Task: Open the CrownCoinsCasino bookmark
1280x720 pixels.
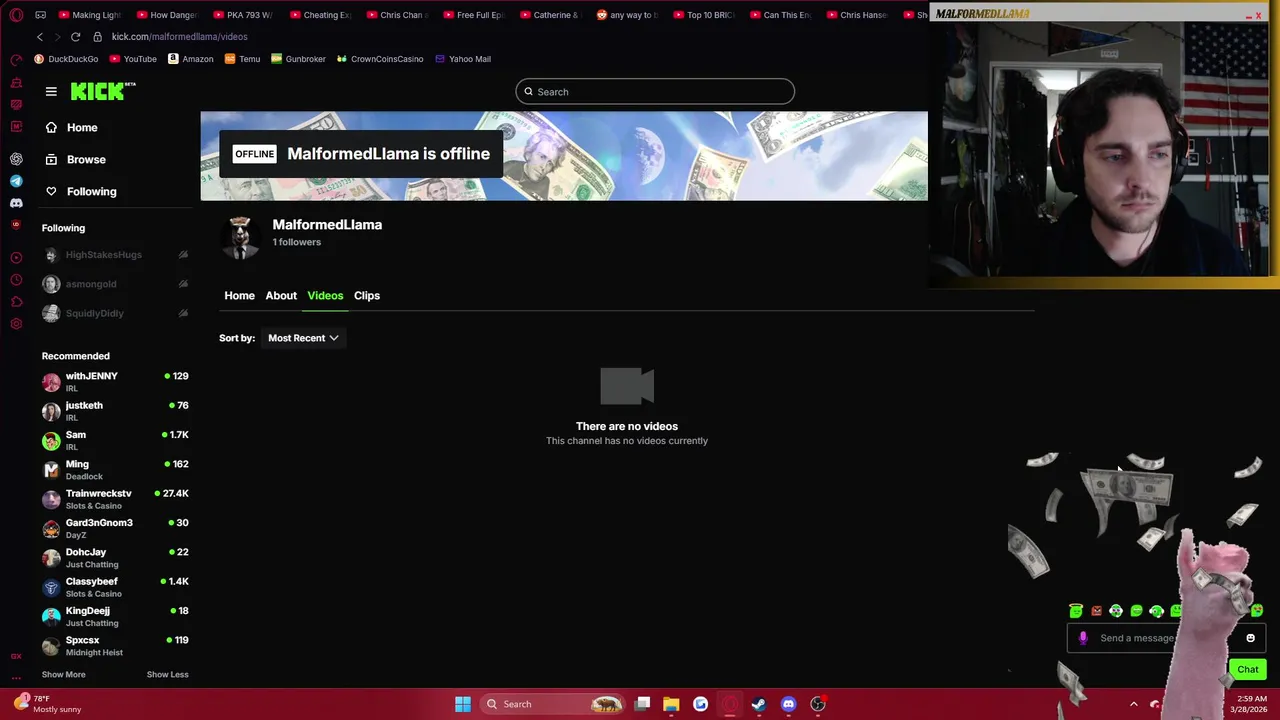Action: coord(380,59)
